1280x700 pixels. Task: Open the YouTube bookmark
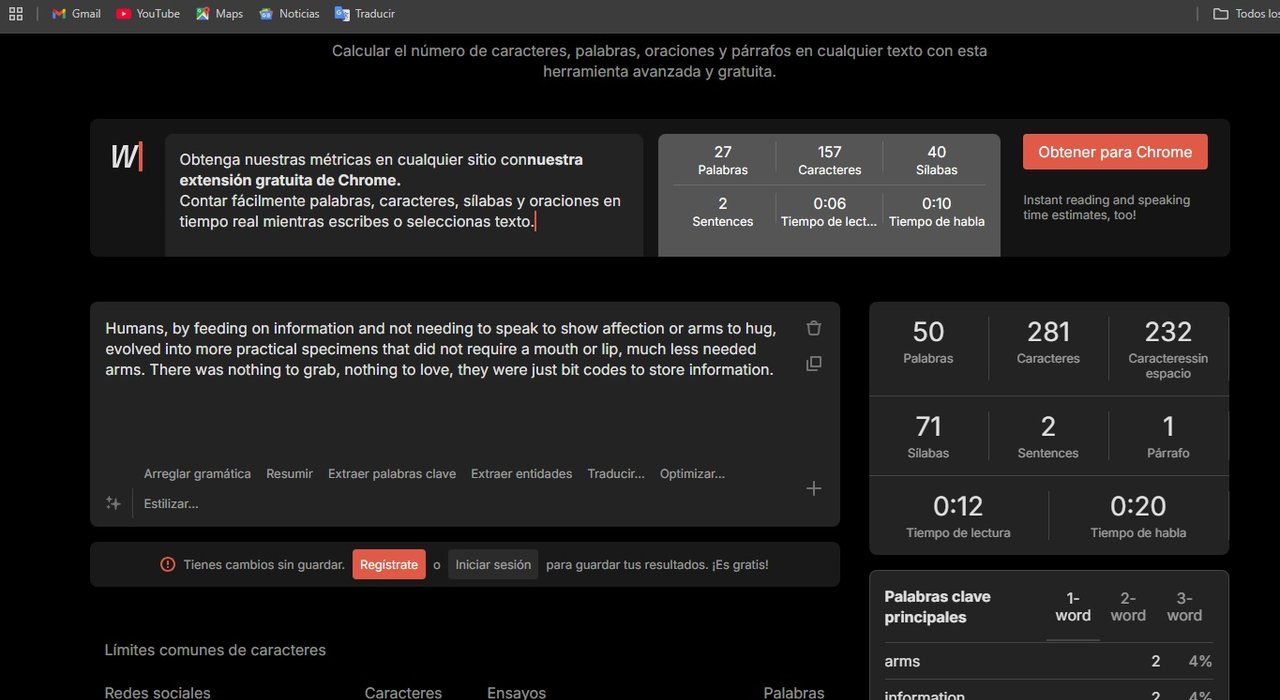[x=148, y=14]
